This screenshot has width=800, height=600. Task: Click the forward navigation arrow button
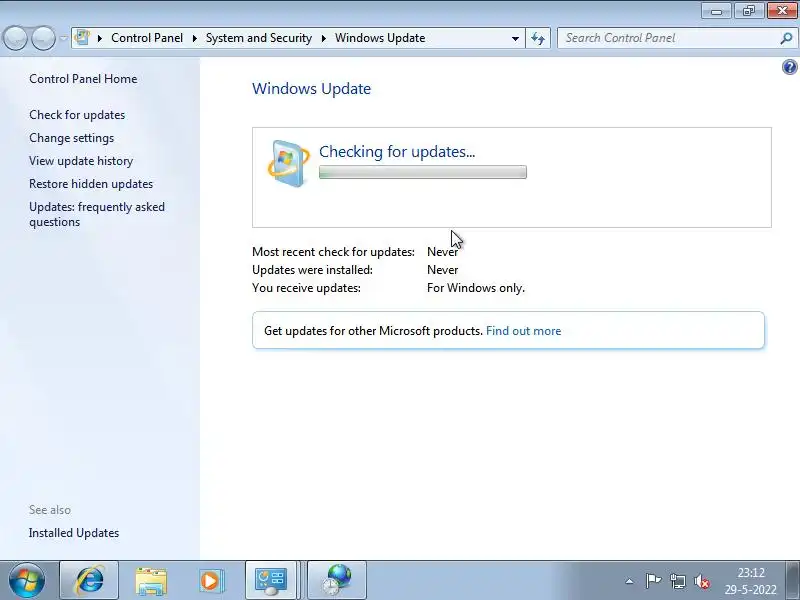(x=43, y=38)
